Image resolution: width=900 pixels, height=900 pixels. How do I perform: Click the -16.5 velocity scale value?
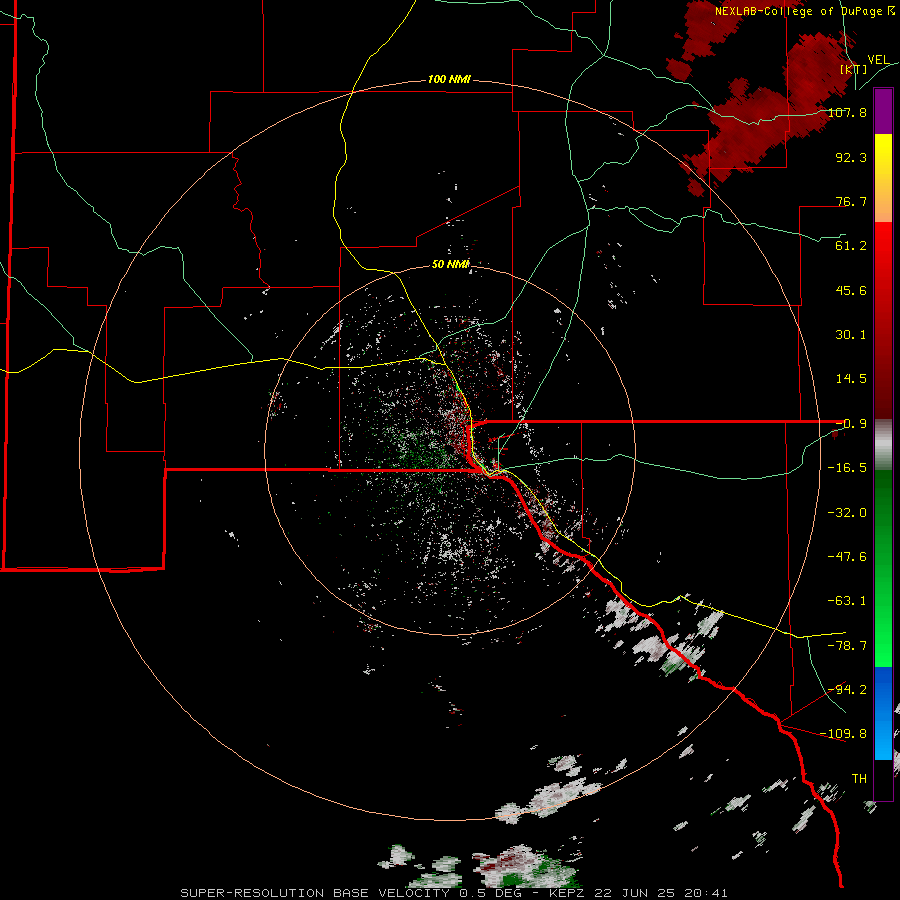tap(847, 468)
